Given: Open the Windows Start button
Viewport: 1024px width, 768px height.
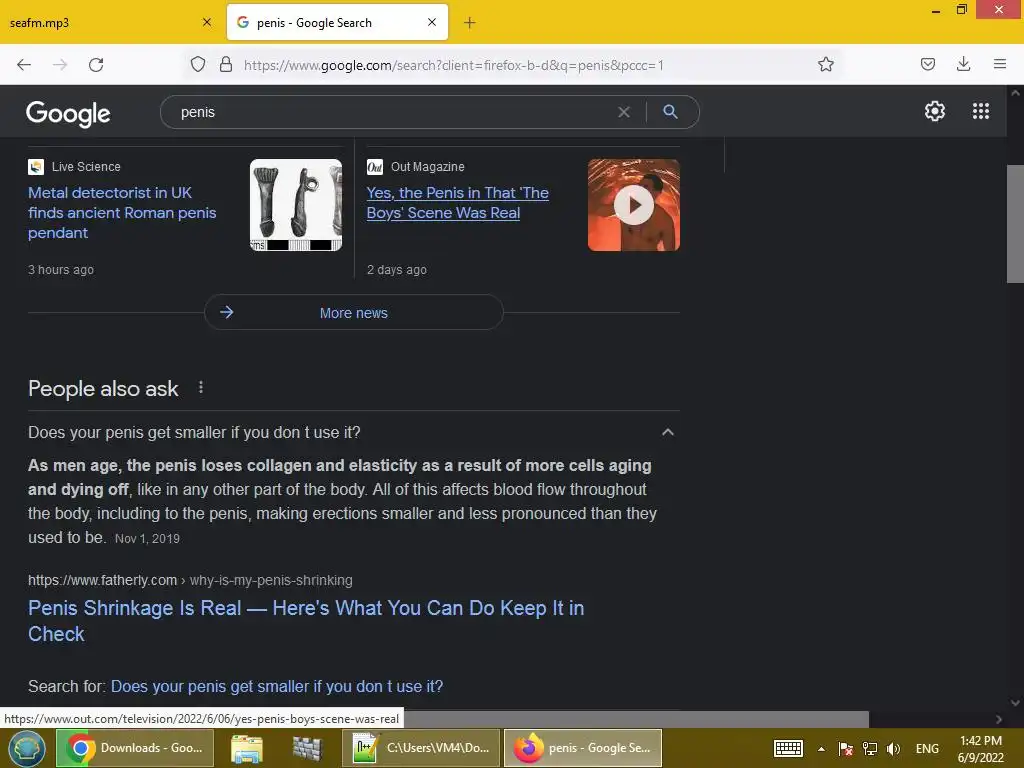Looking at the screenshot, I should coord(26,748).
